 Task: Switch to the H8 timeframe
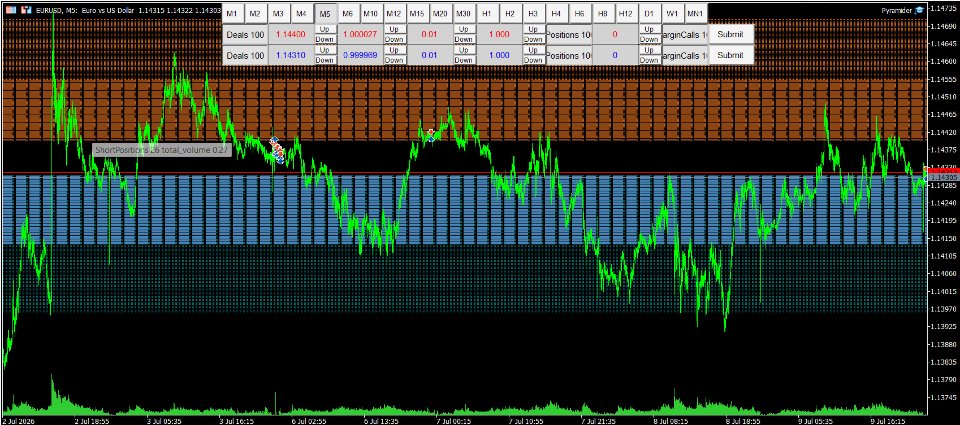pos(602,13)
